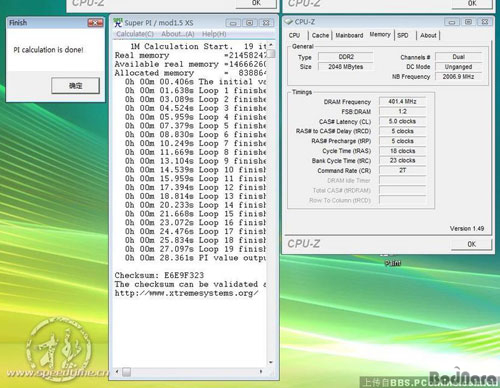Click the DC Mode field showing Unganged

459,67
